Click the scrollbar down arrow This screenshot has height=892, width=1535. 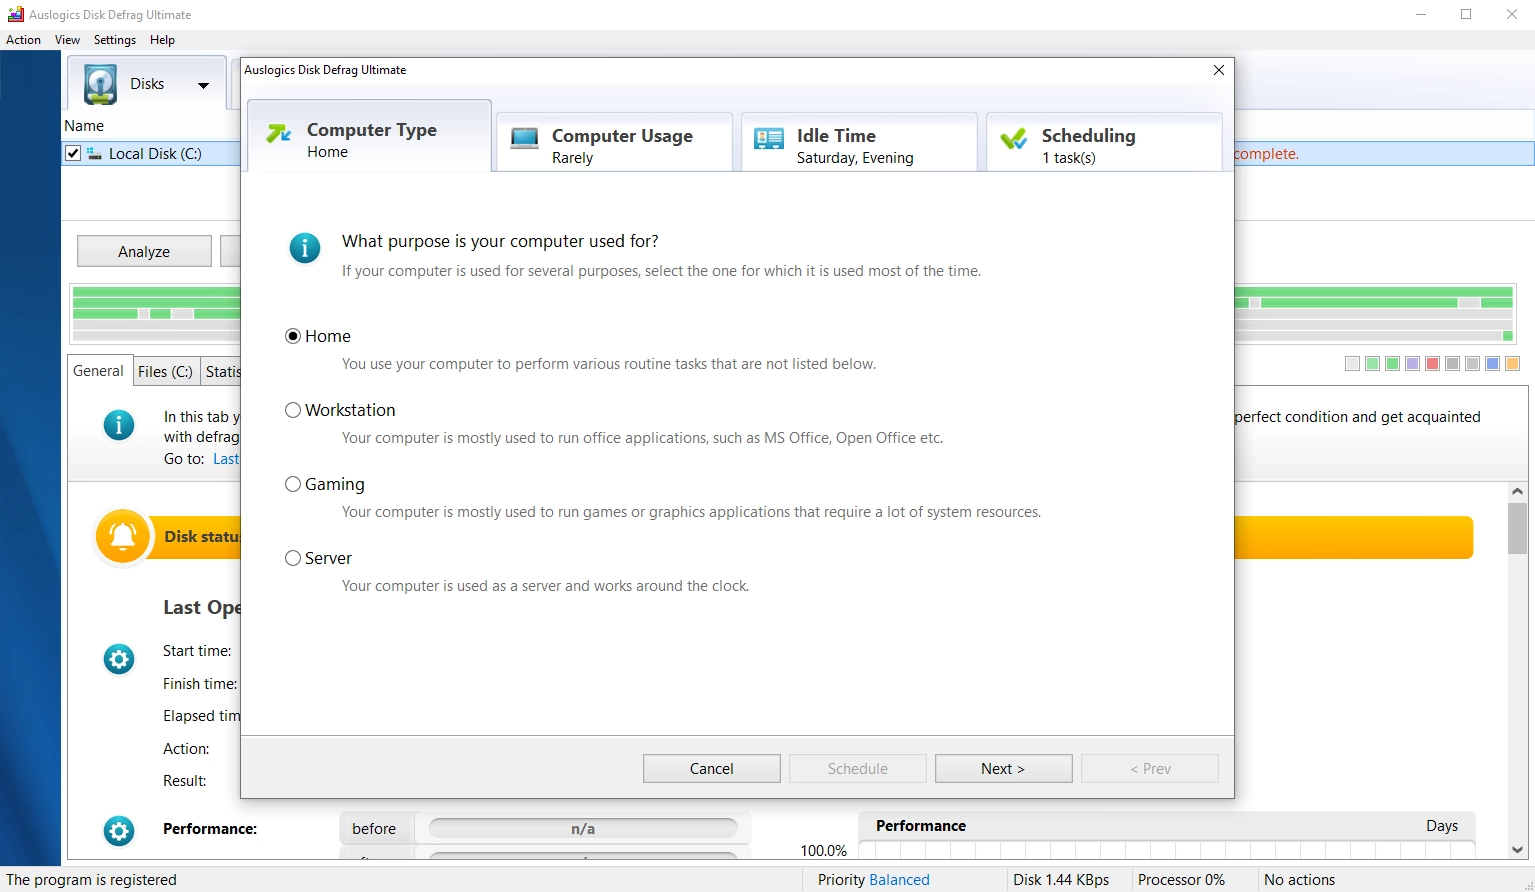pyautogui.click(x=1518, y=850)
